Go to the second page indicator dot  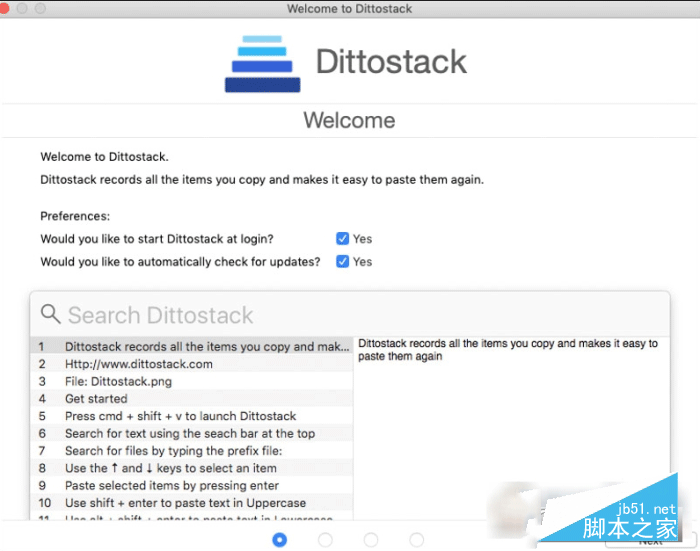325,540
